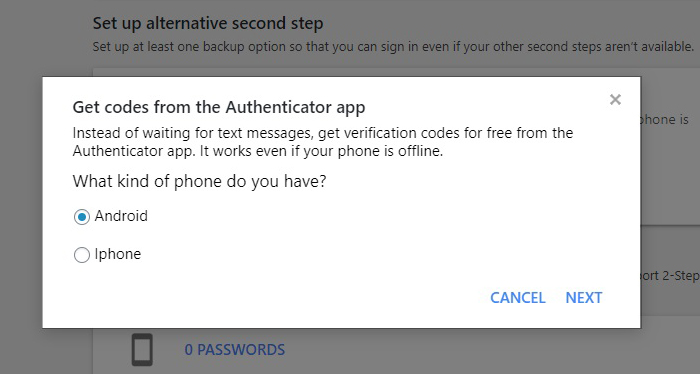Viewport: 700px width, 374px height.
Task: Click the dimmed overlay left of the dialog
Action: (21, 201)
